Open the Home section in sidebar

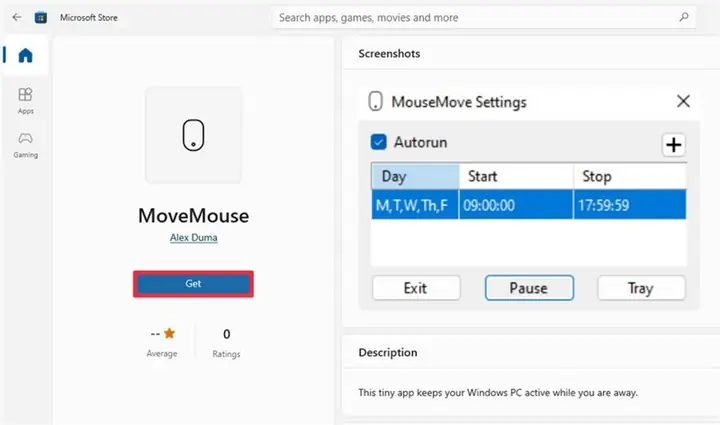[25, 56]
